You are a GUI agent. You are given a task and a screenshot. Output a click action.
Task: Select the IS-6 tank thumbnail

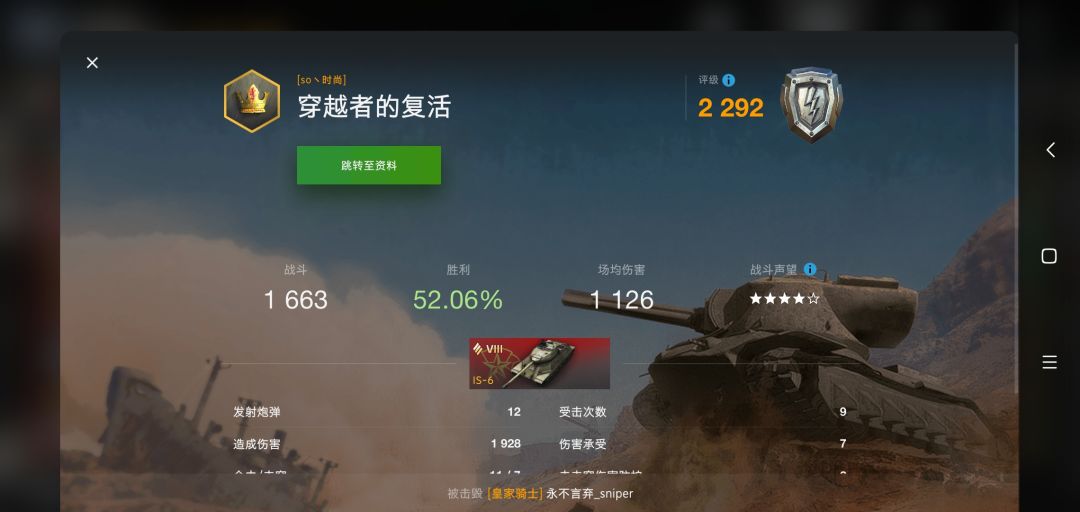click(539, 363)
